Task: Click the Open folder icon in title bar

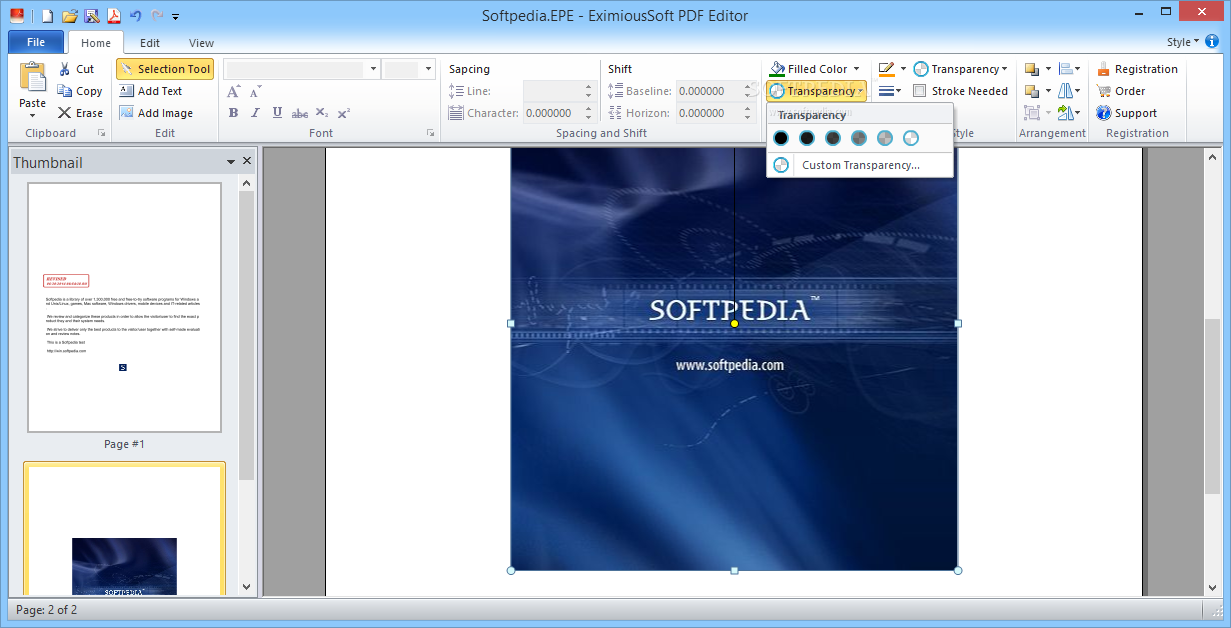Action: 70,16
